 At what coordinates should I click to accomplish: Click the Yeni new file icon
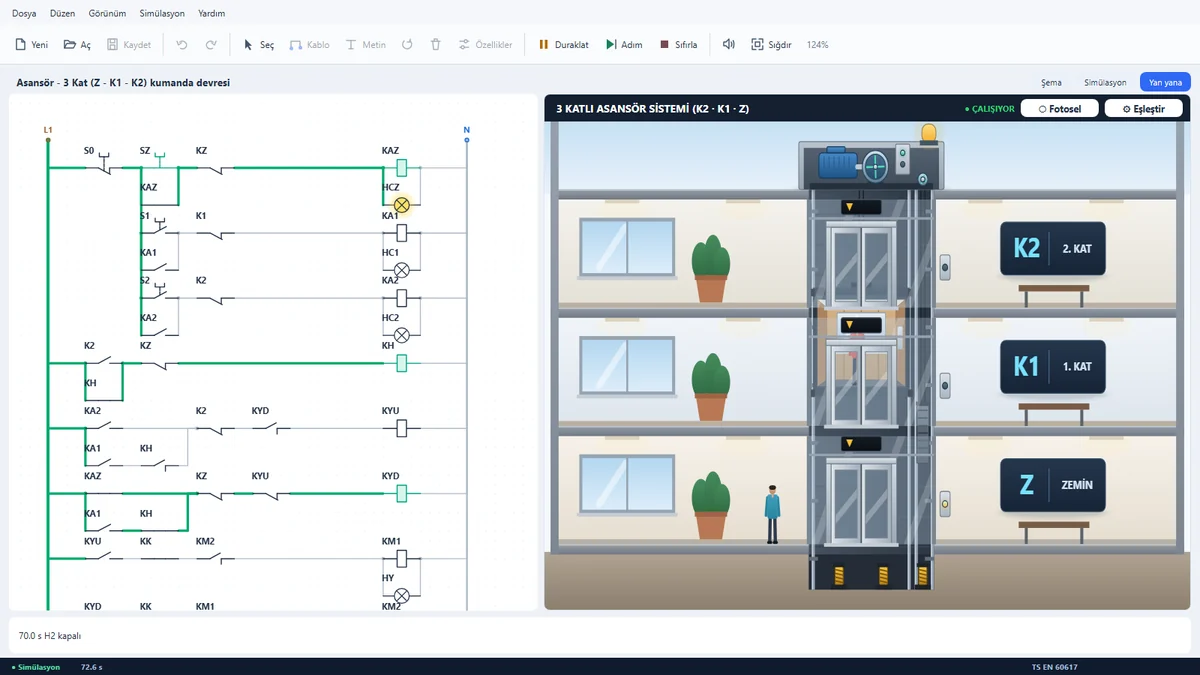[20, 45]
